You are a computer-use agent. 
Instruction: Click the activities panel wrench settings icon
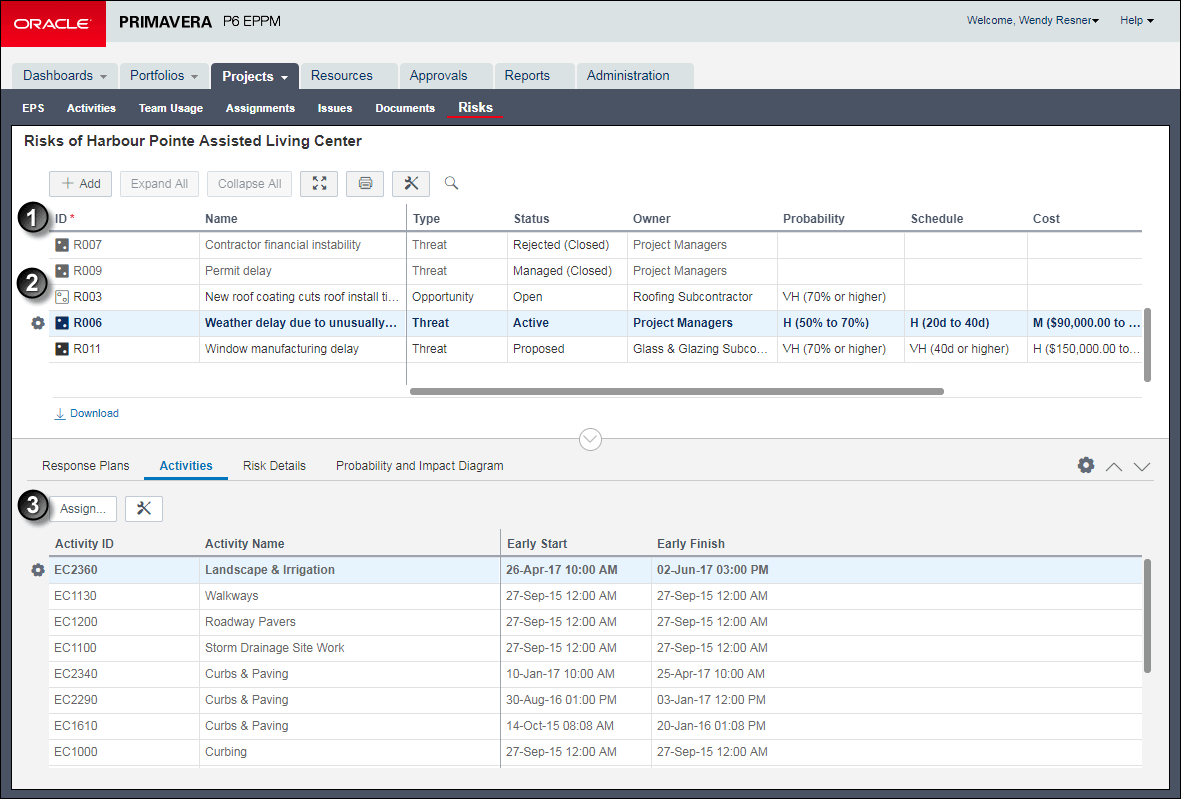tap(144, 509)
